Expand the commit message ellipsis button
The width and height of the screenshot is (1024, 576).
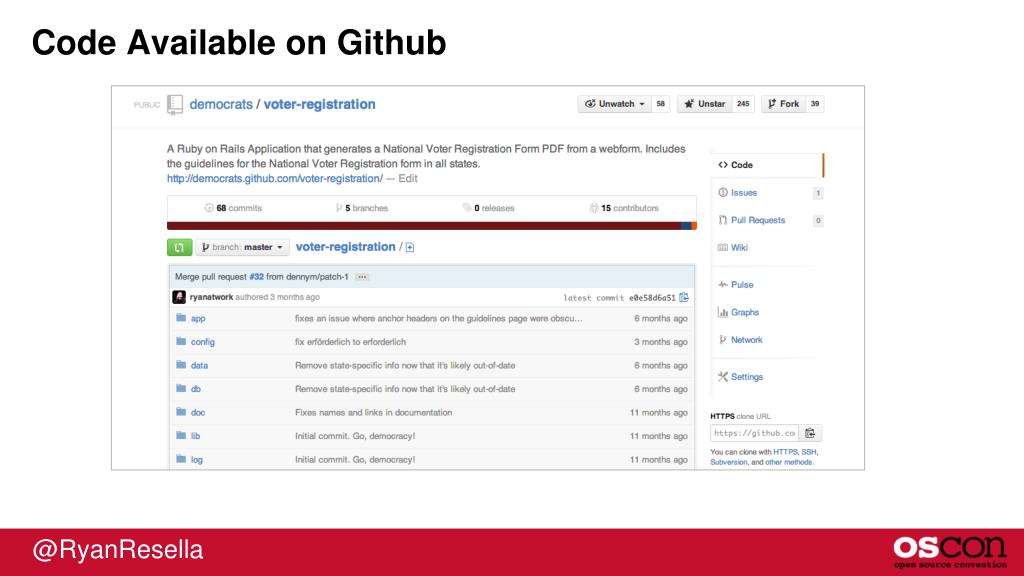(362, 277)
